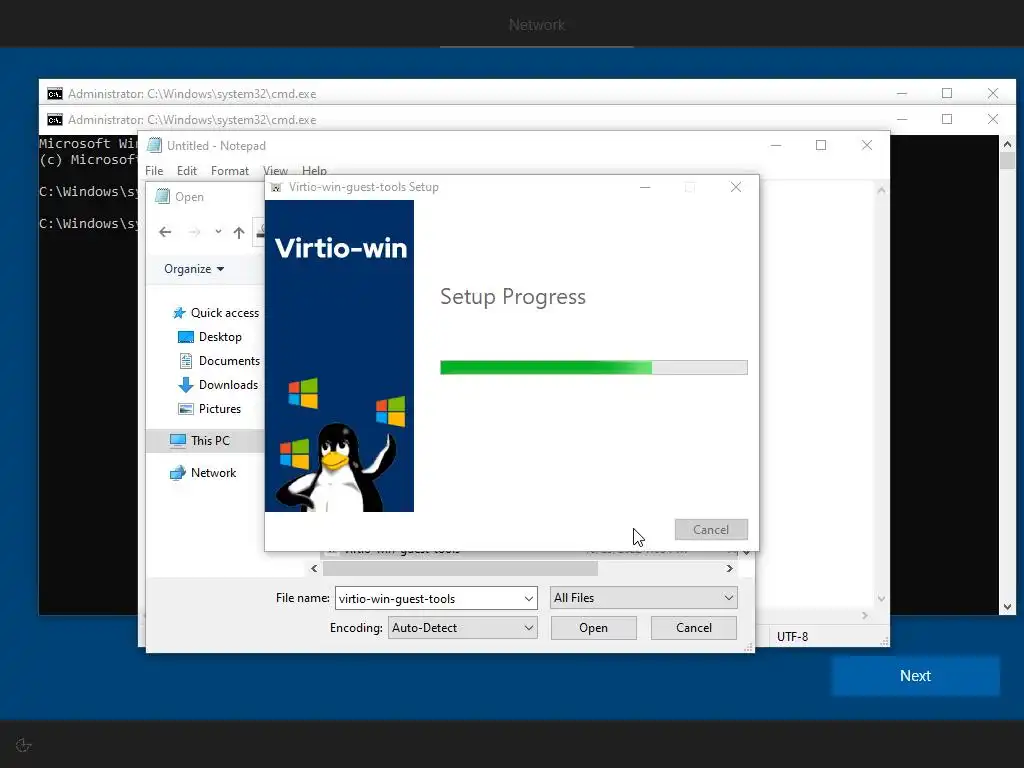Open Ease of Access icon at bottom left
This screenshot has height=768, width=1024.
(x=24, y=745)
